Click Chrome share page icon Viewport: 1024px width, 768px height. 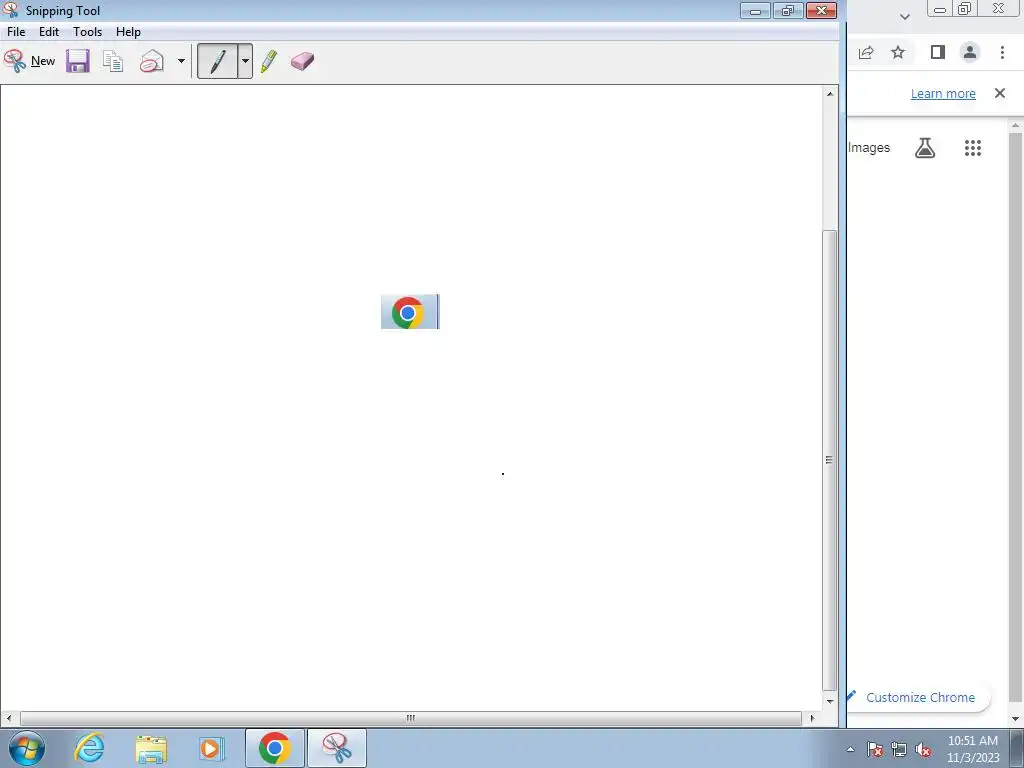pyautogui.click(x=866, y=52)
